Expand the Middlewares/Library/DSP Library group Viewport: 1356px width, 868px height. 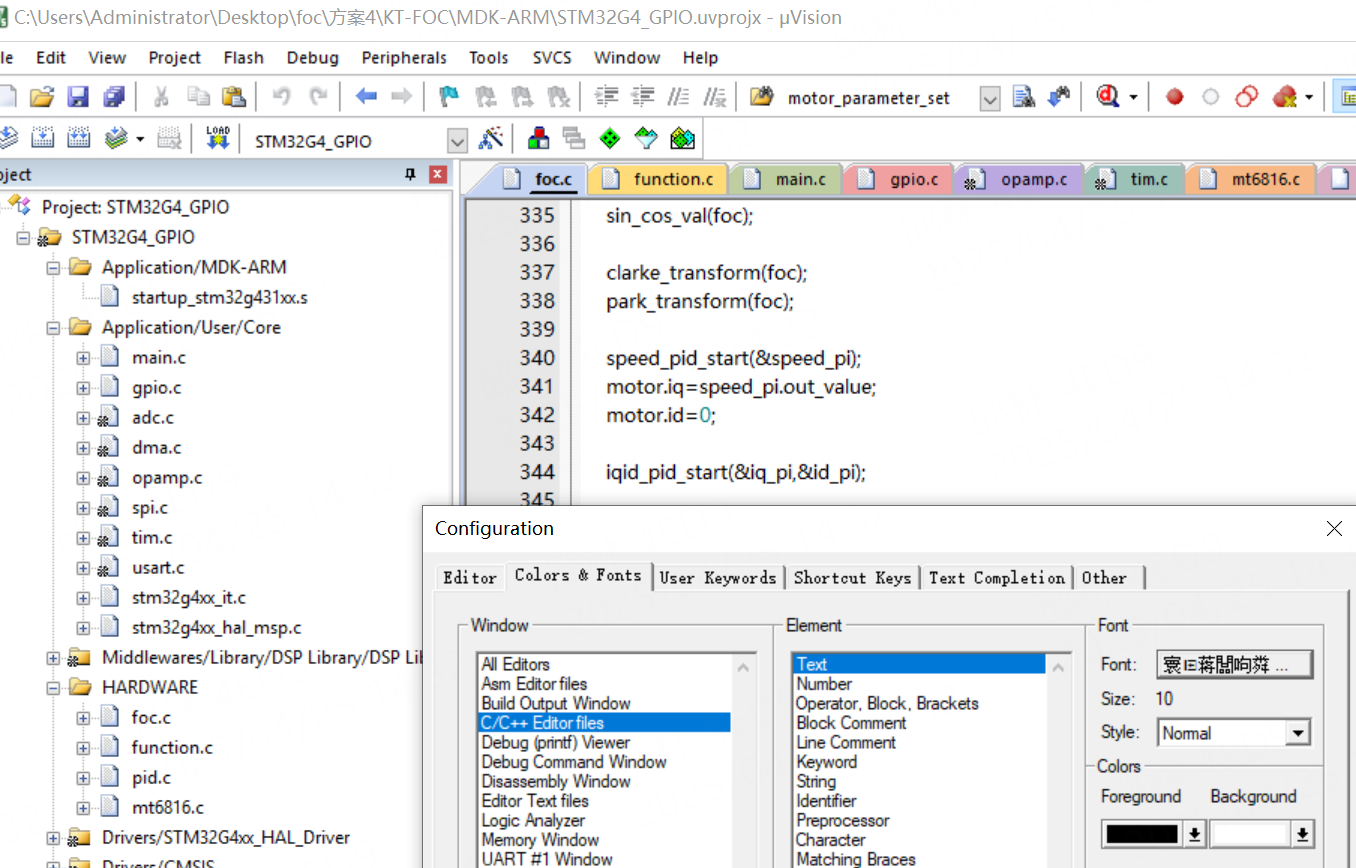coord(52,657)
